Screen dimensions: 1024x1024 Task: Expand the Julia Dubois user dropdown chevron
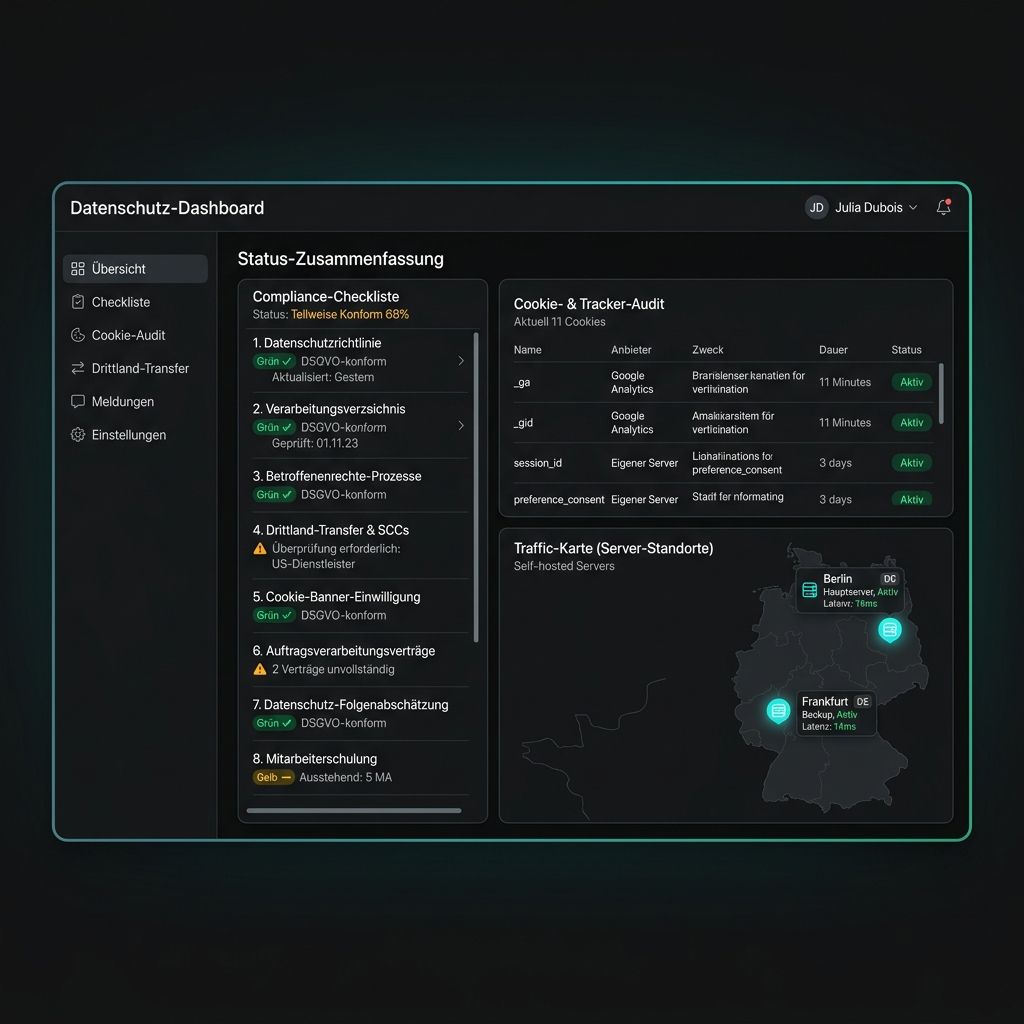pos(913,207)
